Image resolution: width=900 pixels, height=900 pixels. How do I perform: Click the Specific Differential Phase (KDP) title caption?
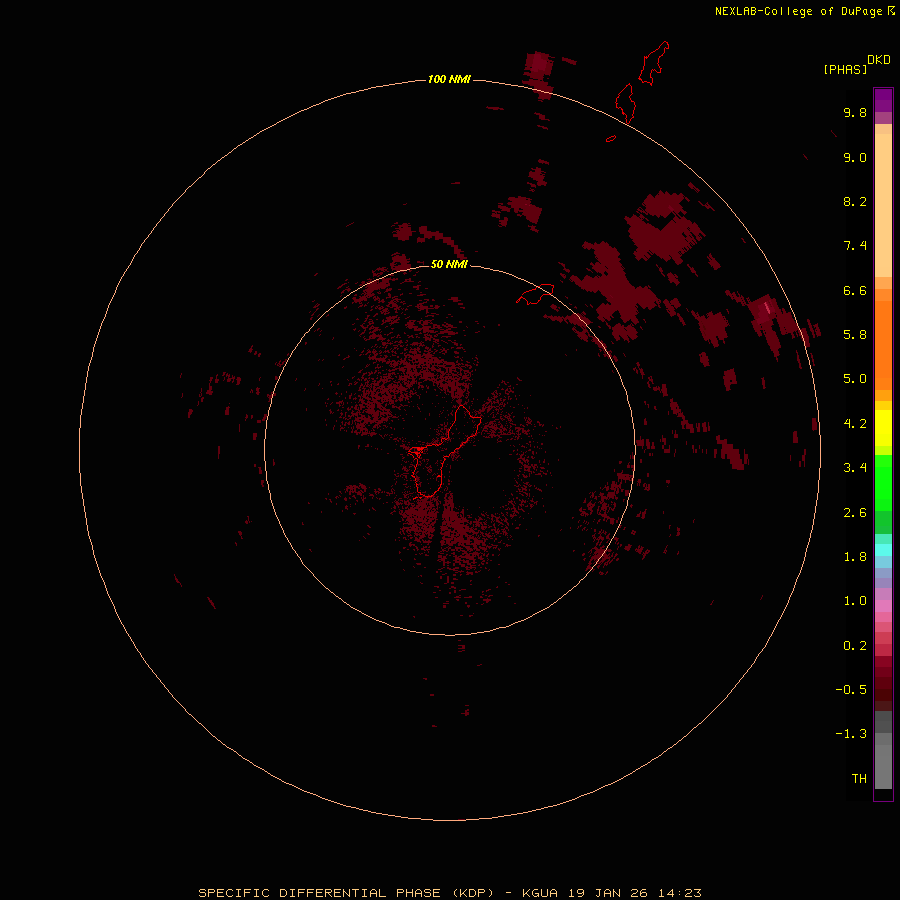click(x=450, y=893)
